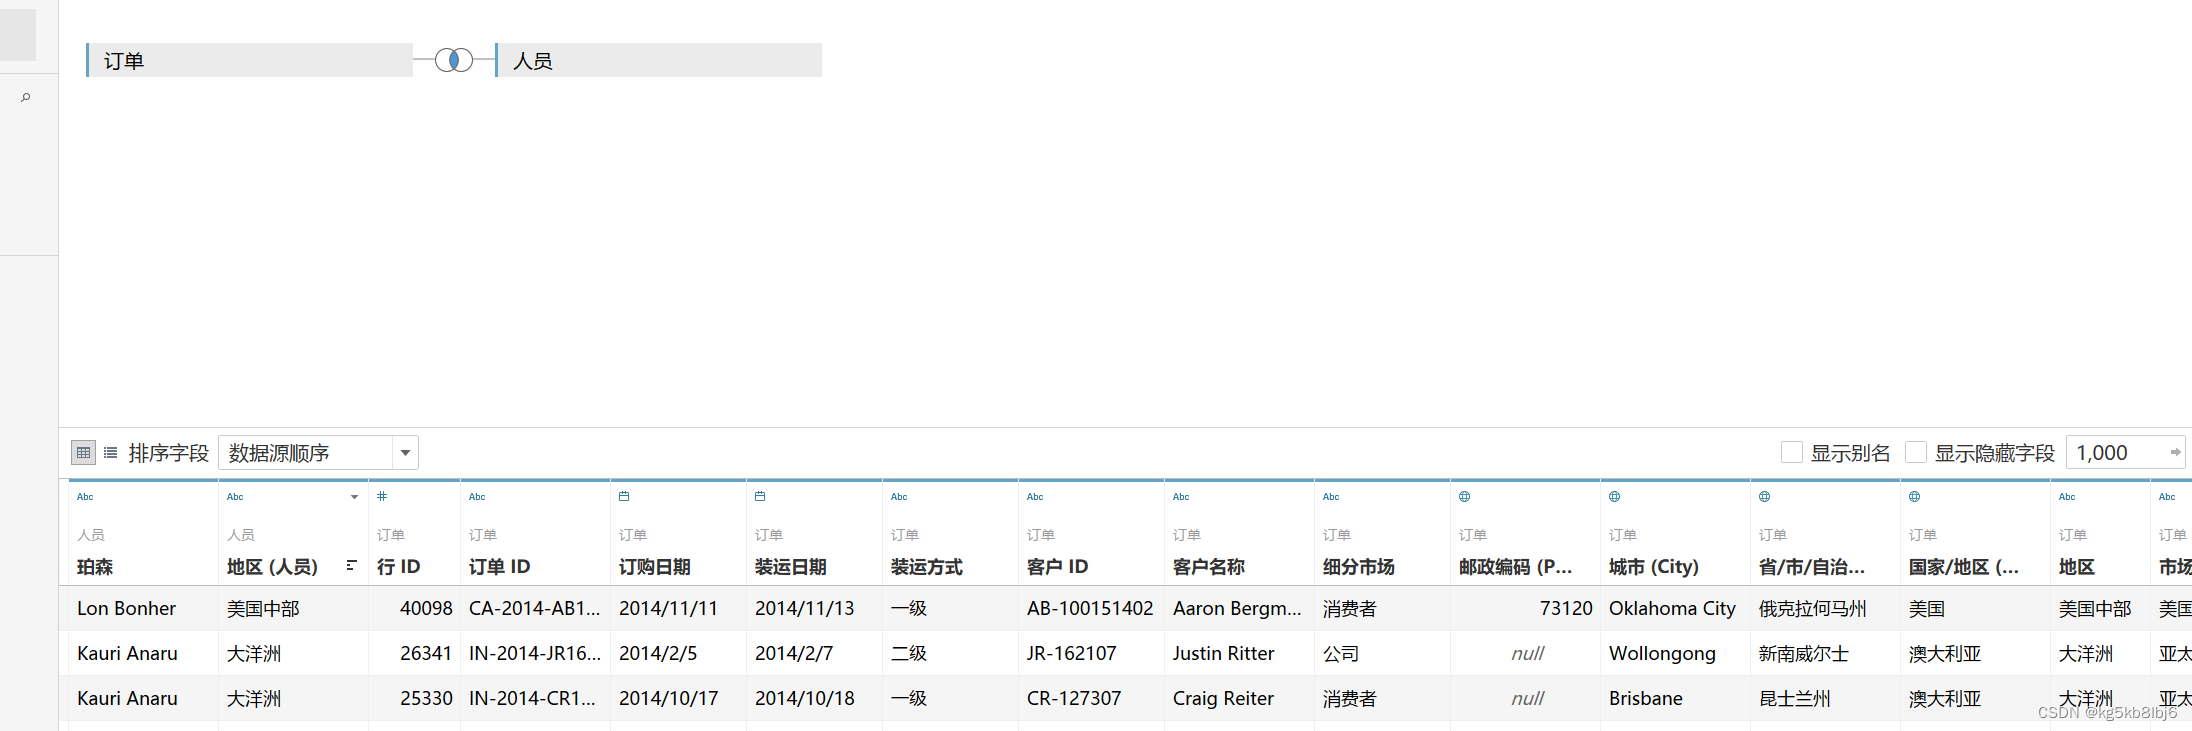
Task: Click the Aaron Bergm... customer name cell
Action: point(1237,608)
